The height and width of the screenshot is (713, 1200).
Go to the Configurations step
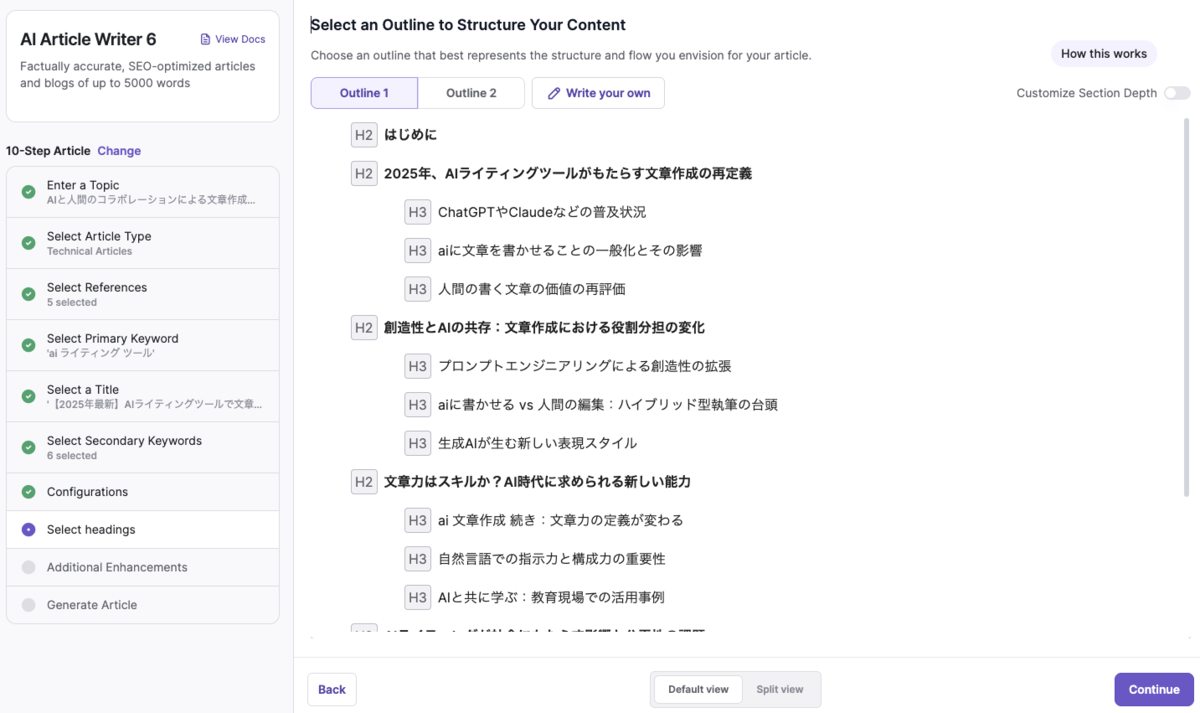pyautogui.click(x=143, y=492)
